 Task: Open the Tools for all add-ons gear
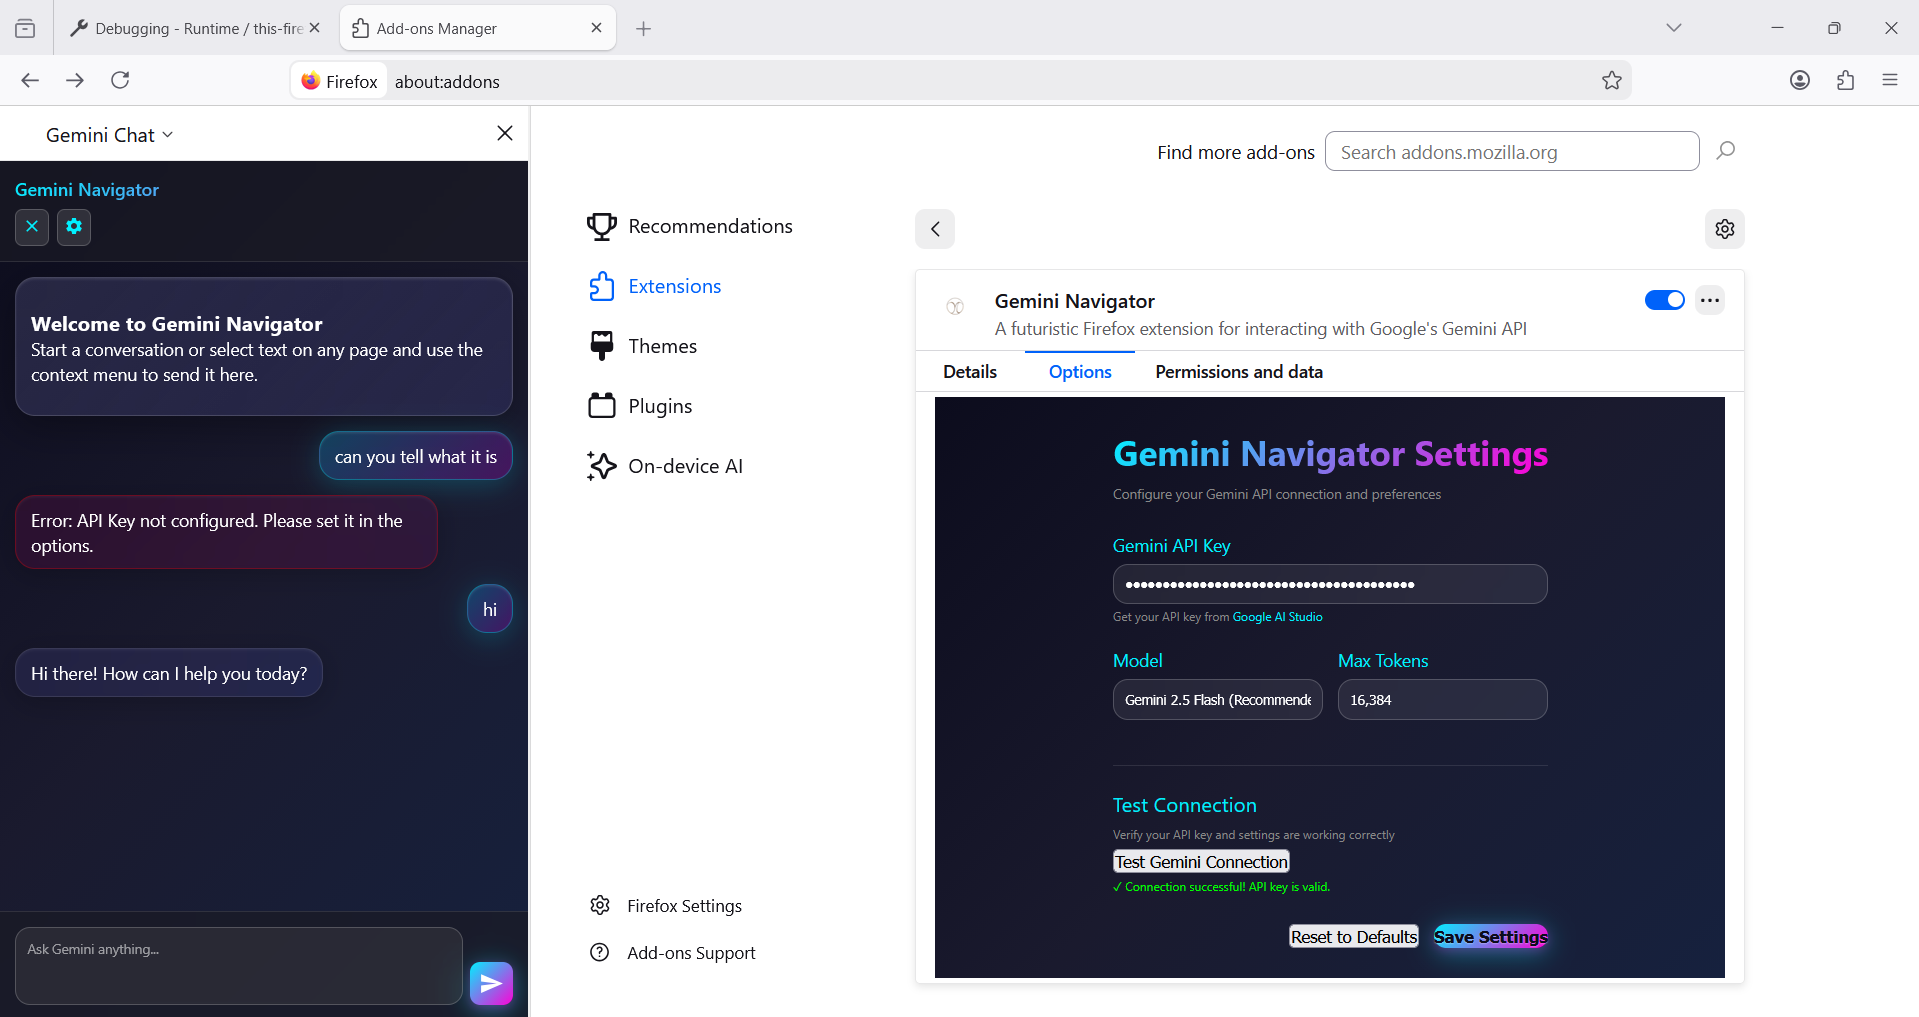1725,229
